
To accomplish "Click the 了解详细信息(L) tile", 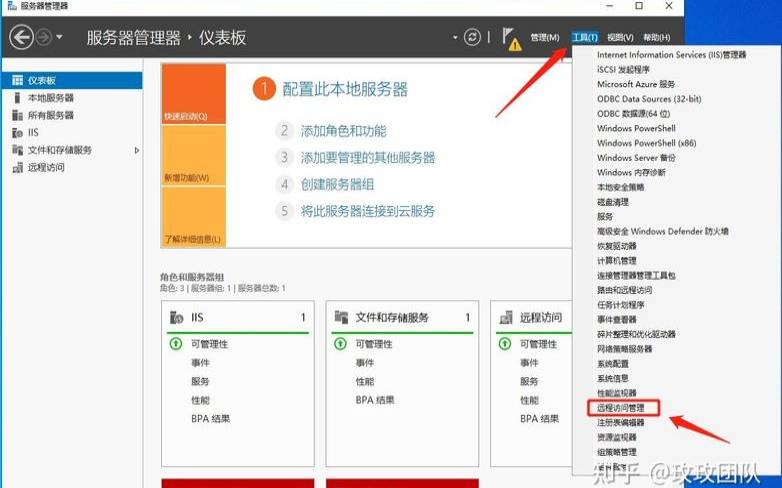I will [x=194, y=217].
